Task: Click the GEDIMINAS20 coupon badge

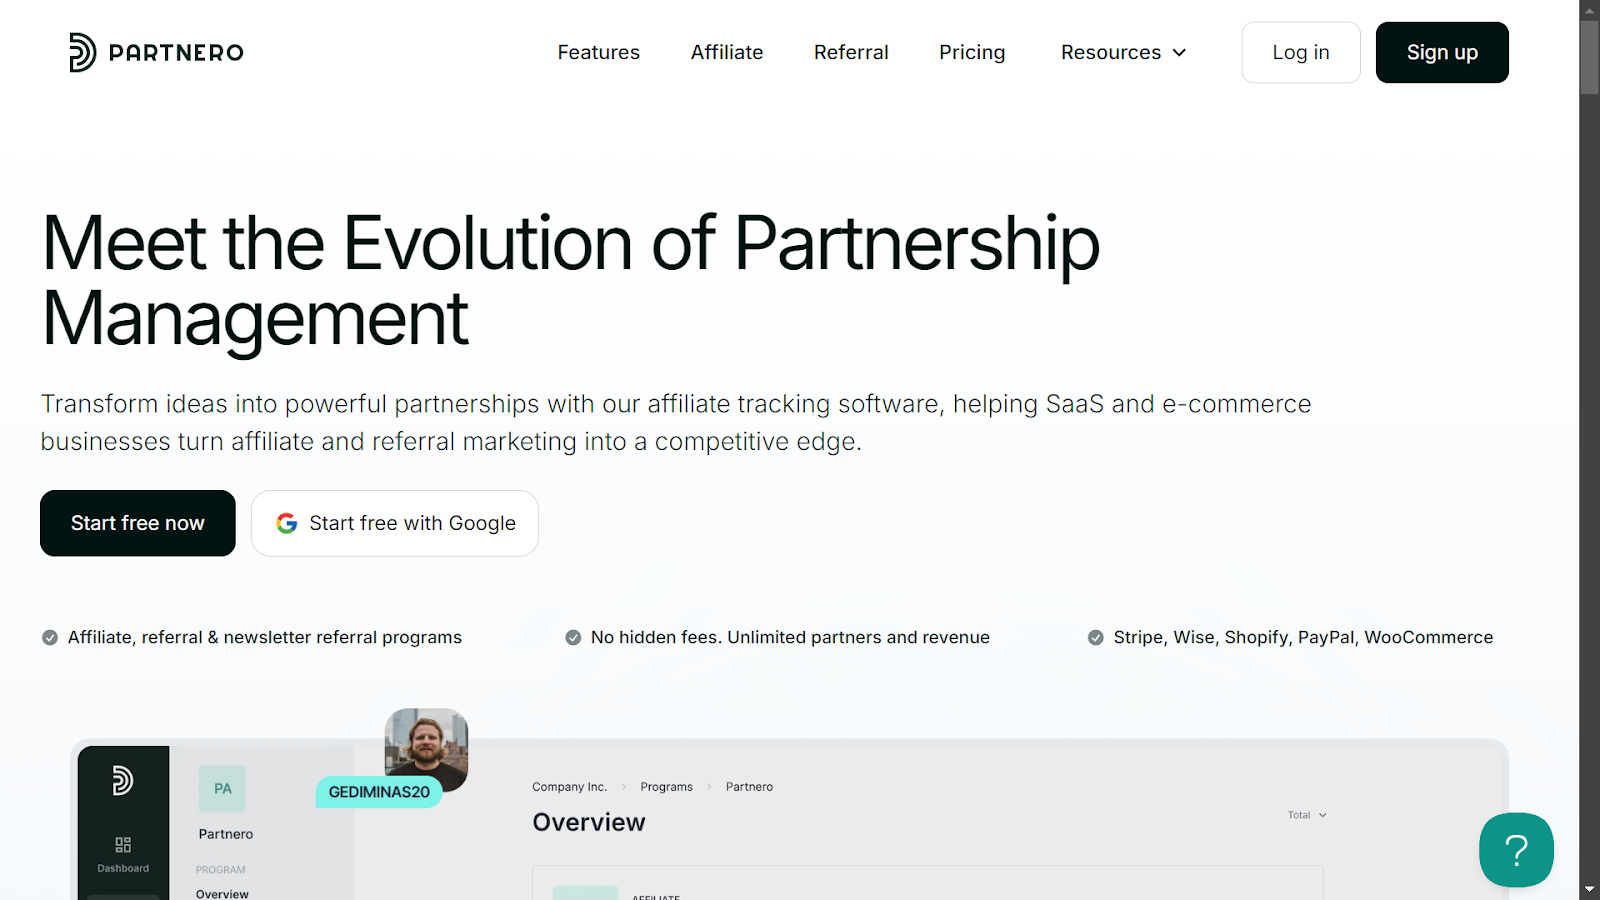Action: (379, 792)
